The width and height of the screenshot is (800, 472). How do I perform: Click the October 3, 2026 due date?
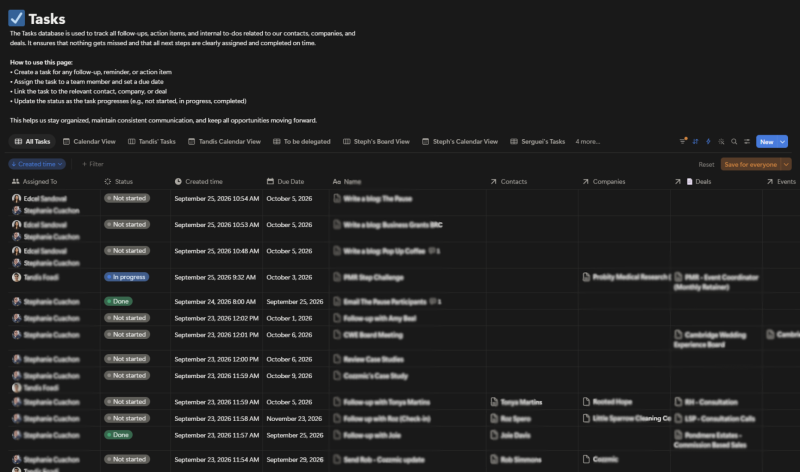click(x=289, y=277)
